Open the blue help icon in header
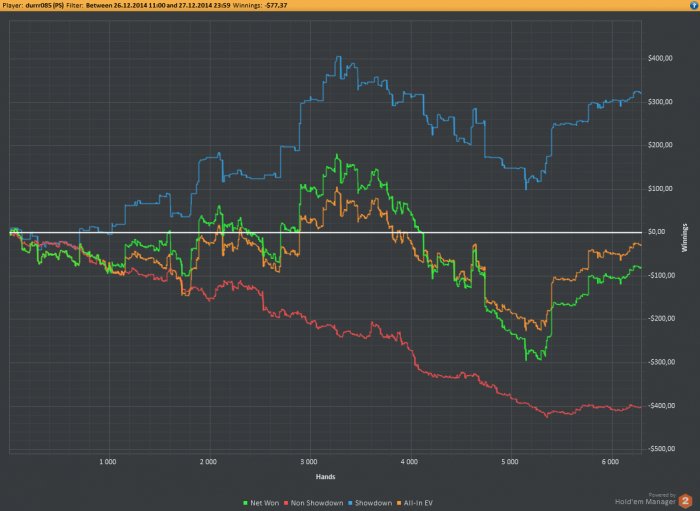 (x=695, y=5)
